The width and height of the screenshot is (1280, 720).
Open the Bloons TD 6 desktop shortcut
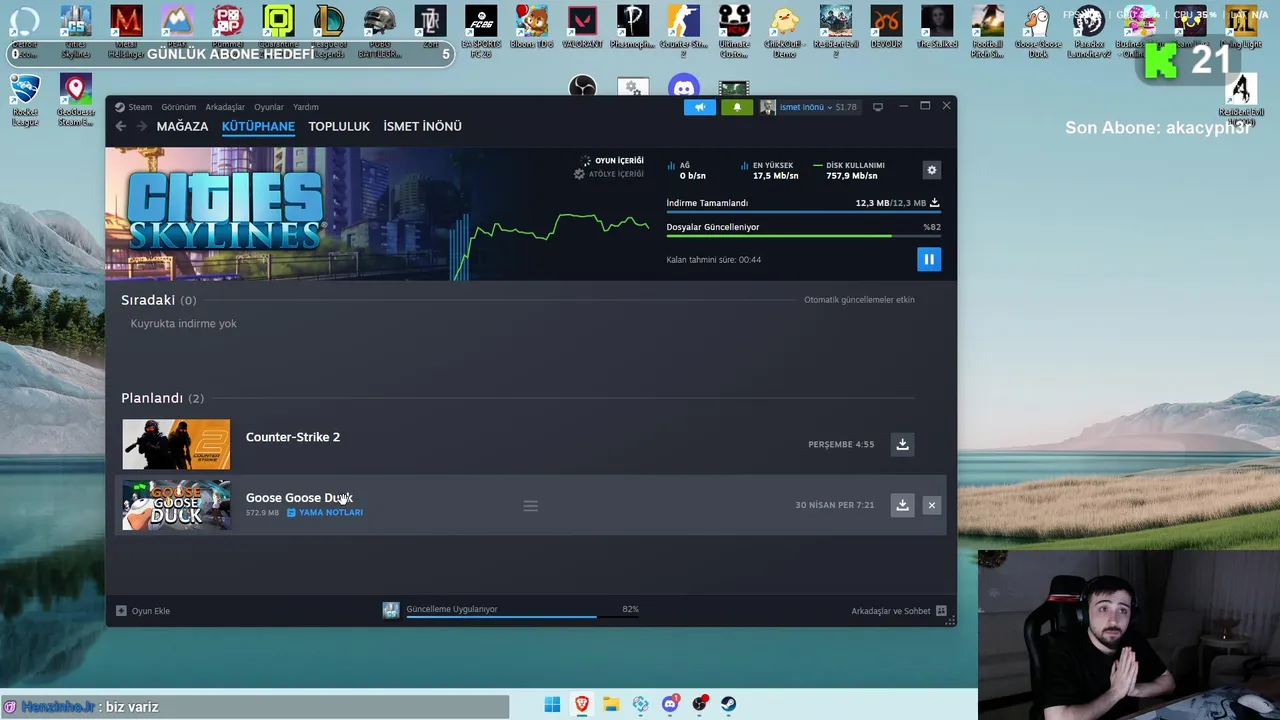coord(532,28)
